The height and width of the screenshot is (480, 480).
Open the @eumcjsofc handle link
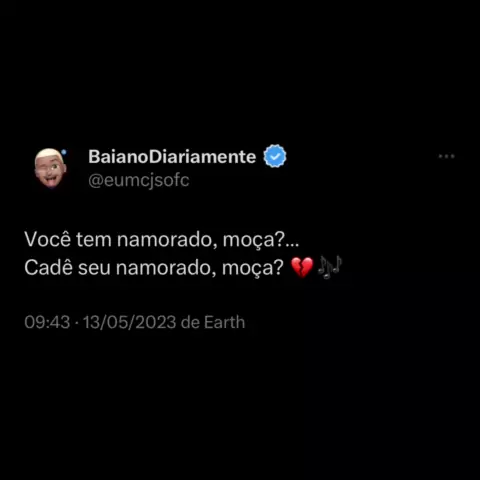[x=139, y=181]
